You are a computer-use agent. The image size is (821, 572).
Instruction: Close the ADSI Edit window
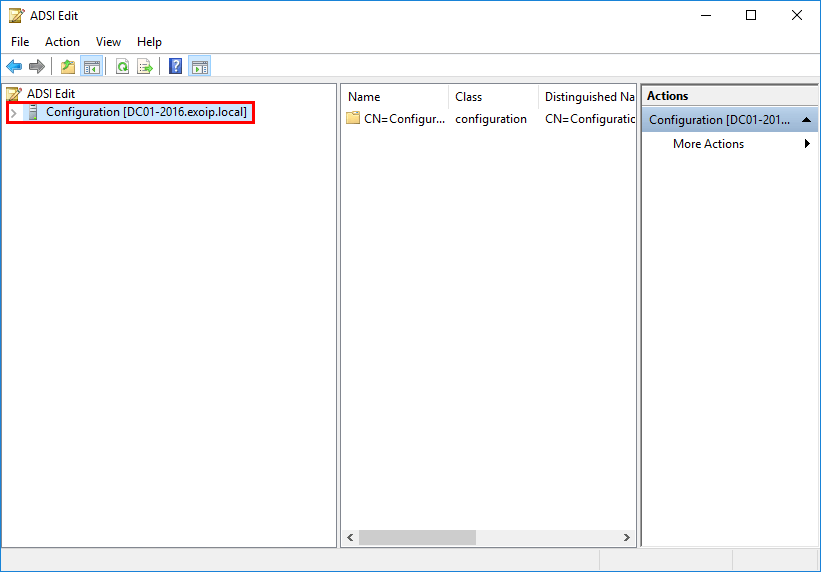pyautogui.click(x=797, y=16)
